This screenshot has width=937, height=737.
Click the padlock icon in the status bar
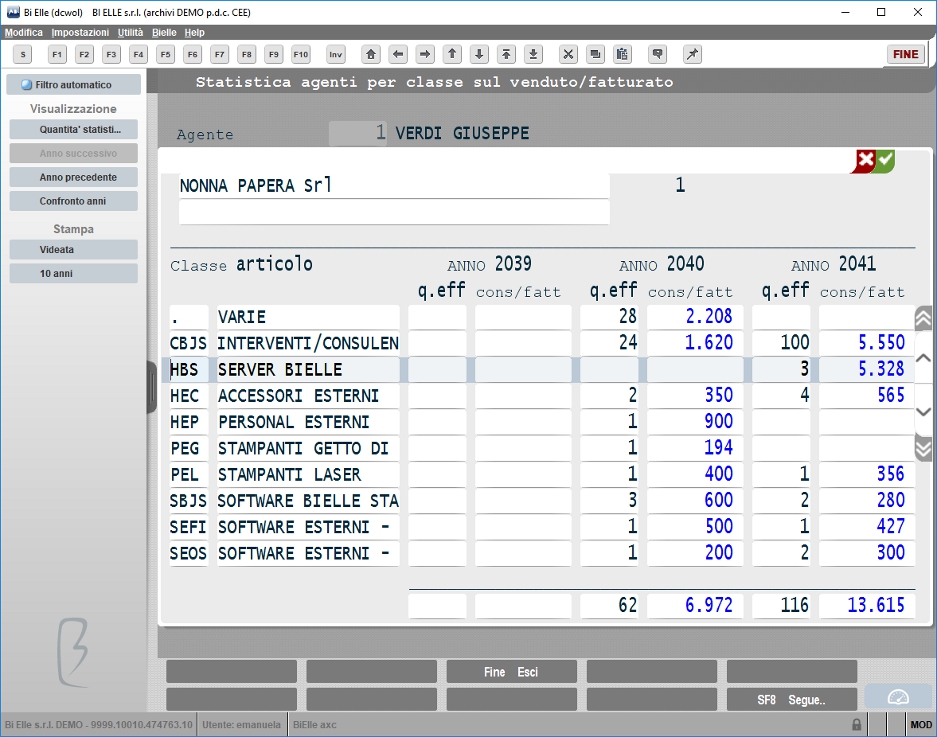coord(856,724)
